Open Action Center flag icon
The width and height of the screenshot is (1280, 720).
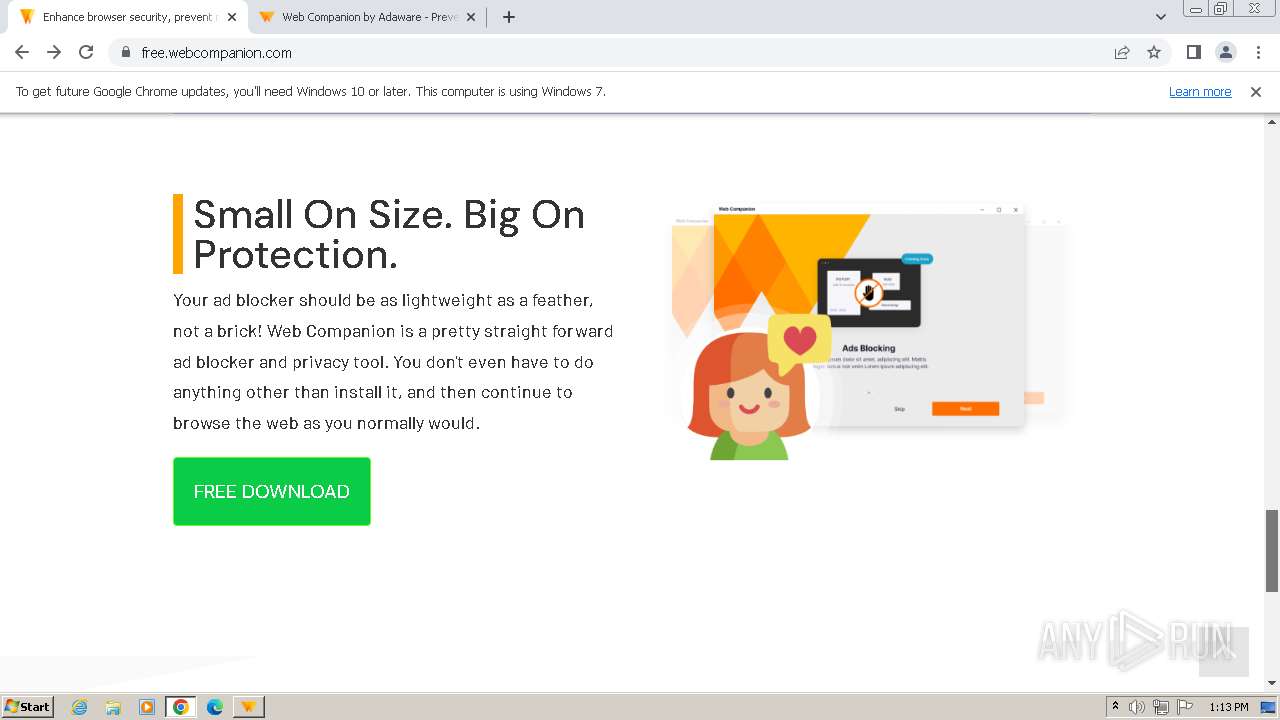tap(1185, 707)
